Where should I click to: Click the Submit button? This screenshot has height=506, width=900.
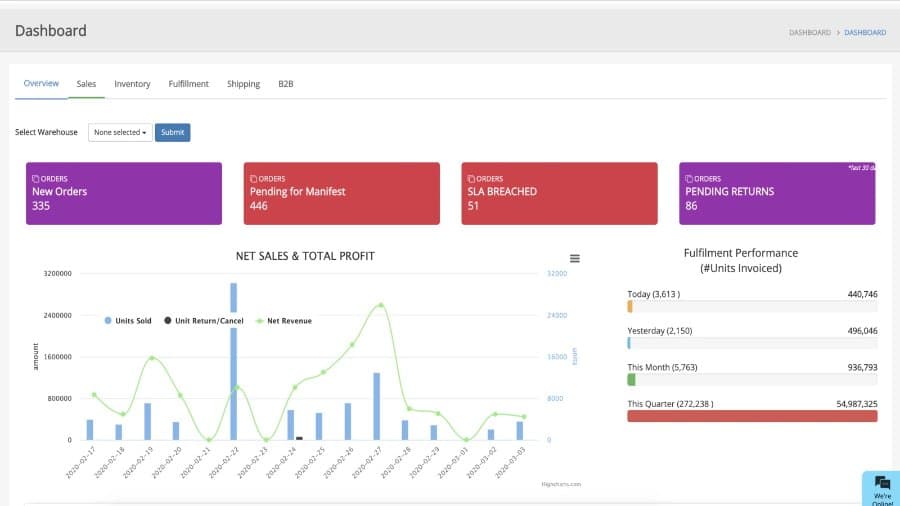point(172,133)
